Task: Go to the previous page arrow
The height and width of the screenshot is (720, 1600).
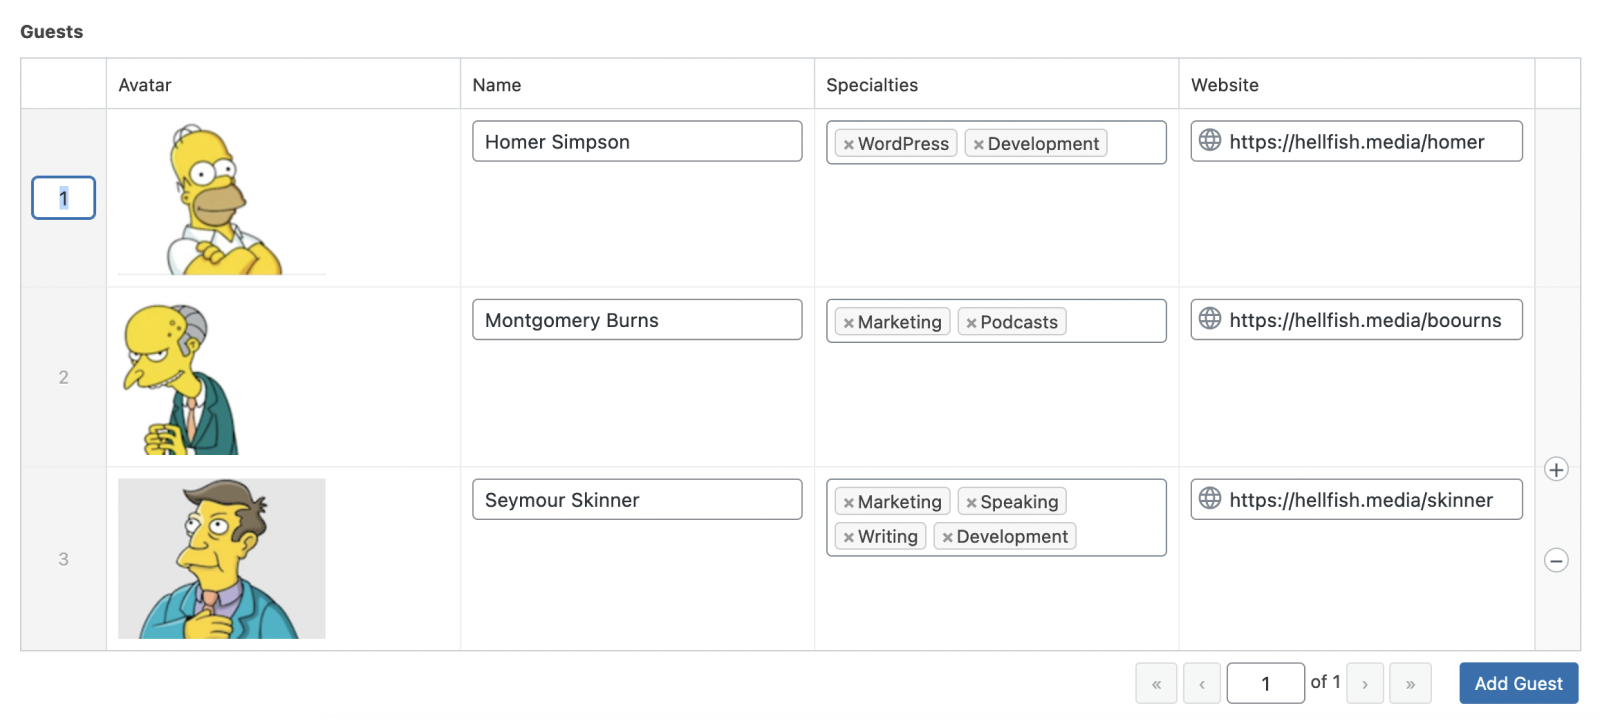Action: point(1202,683)
